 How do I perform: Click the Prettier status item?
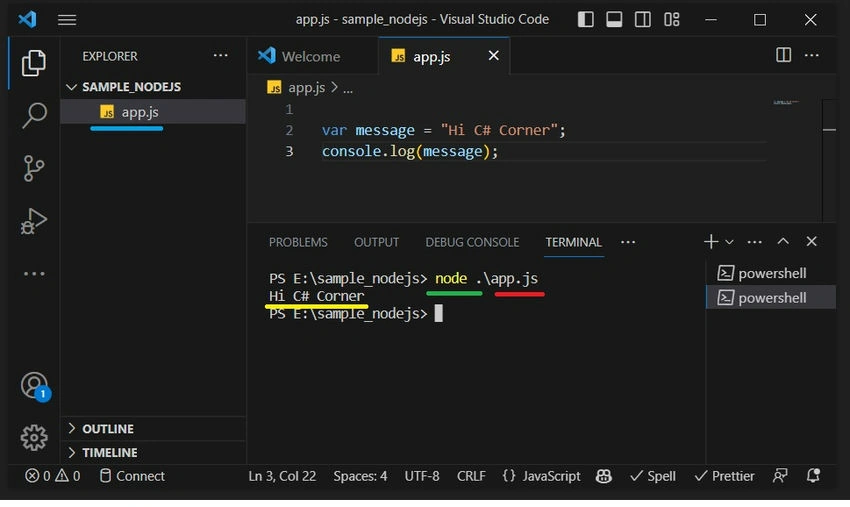pyautogui.click(x=724, y=476)
